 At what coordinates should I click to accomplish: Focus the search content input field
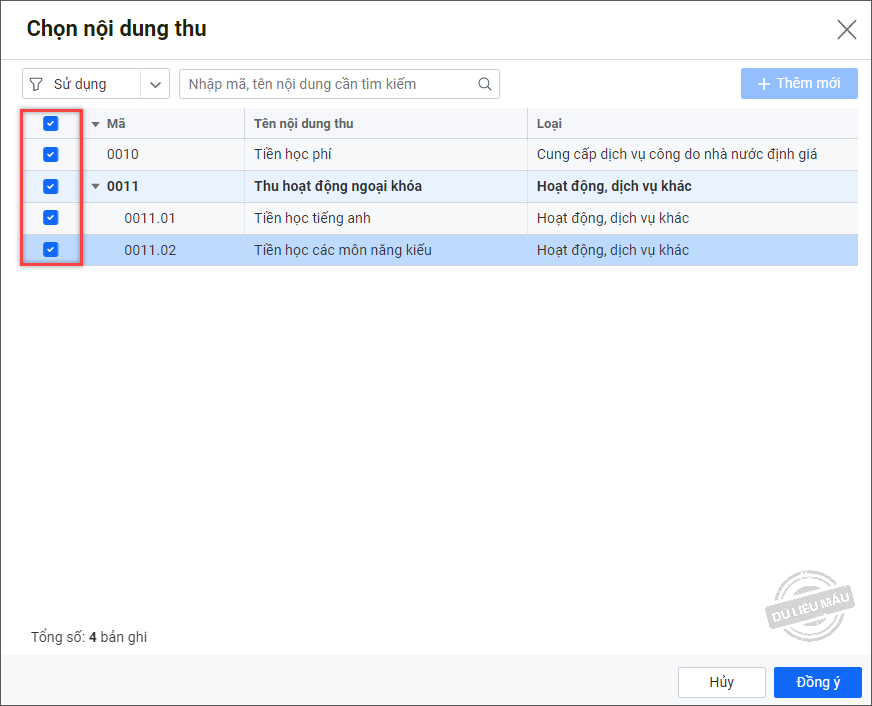pos(331,84)
